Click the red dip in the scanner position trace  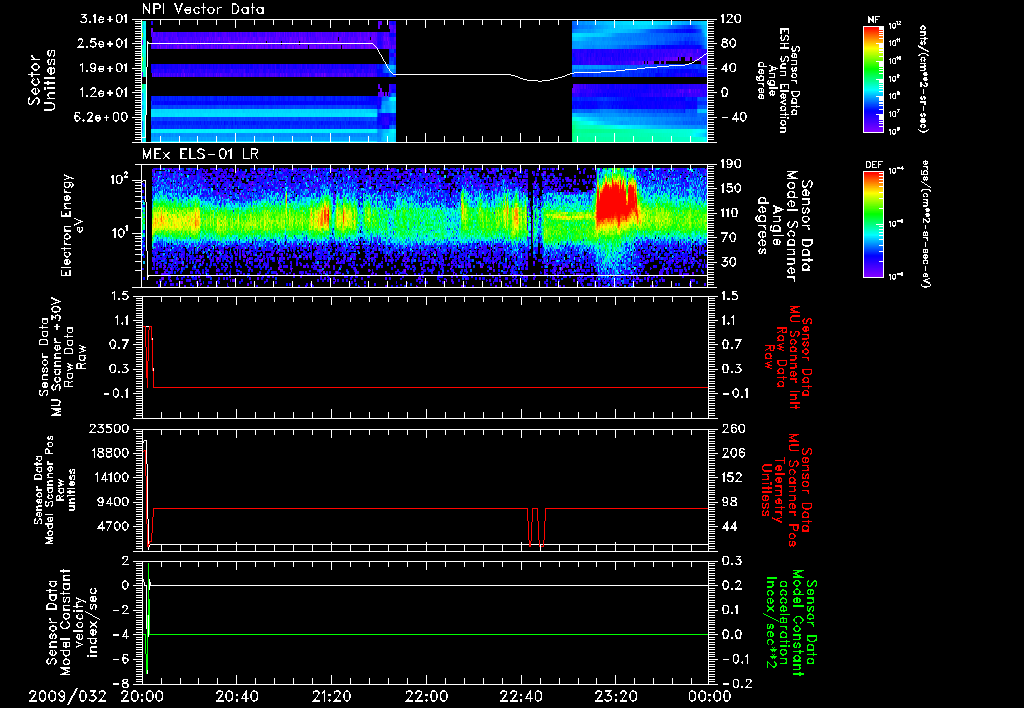[536, 527]
